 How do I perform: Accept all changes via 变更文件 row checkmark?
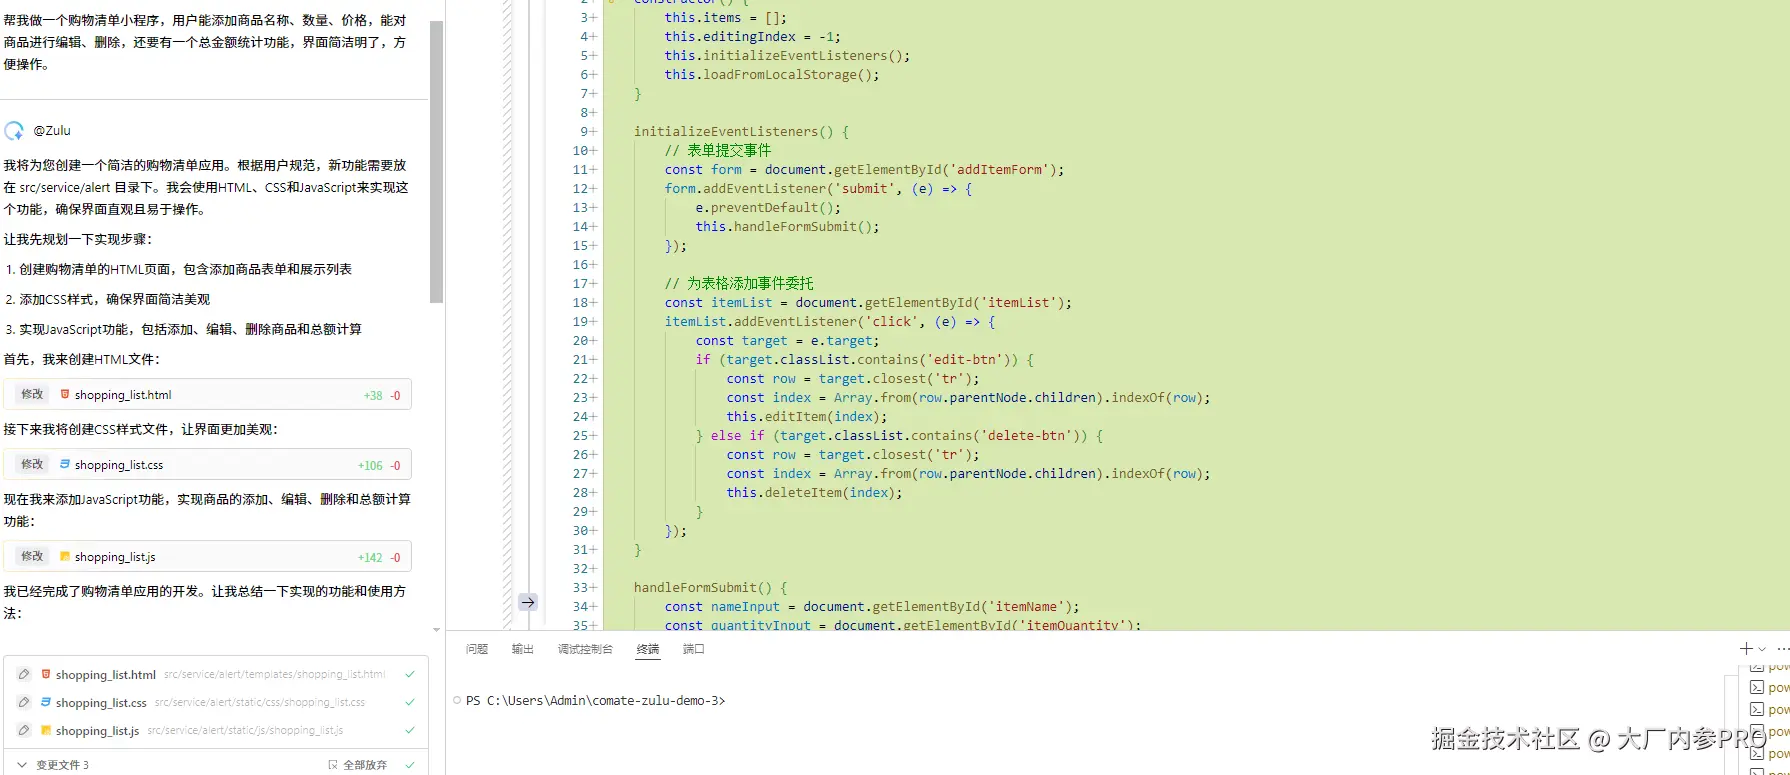tap(410, 765)
